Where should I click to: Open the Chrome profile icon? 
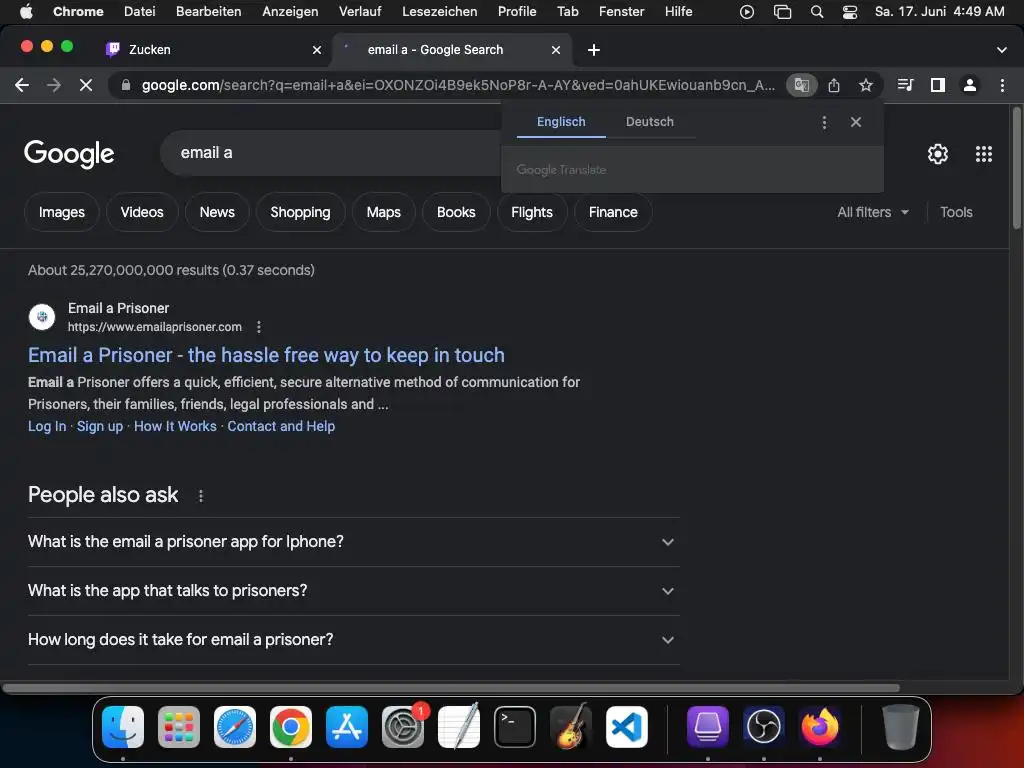(970, 85)
